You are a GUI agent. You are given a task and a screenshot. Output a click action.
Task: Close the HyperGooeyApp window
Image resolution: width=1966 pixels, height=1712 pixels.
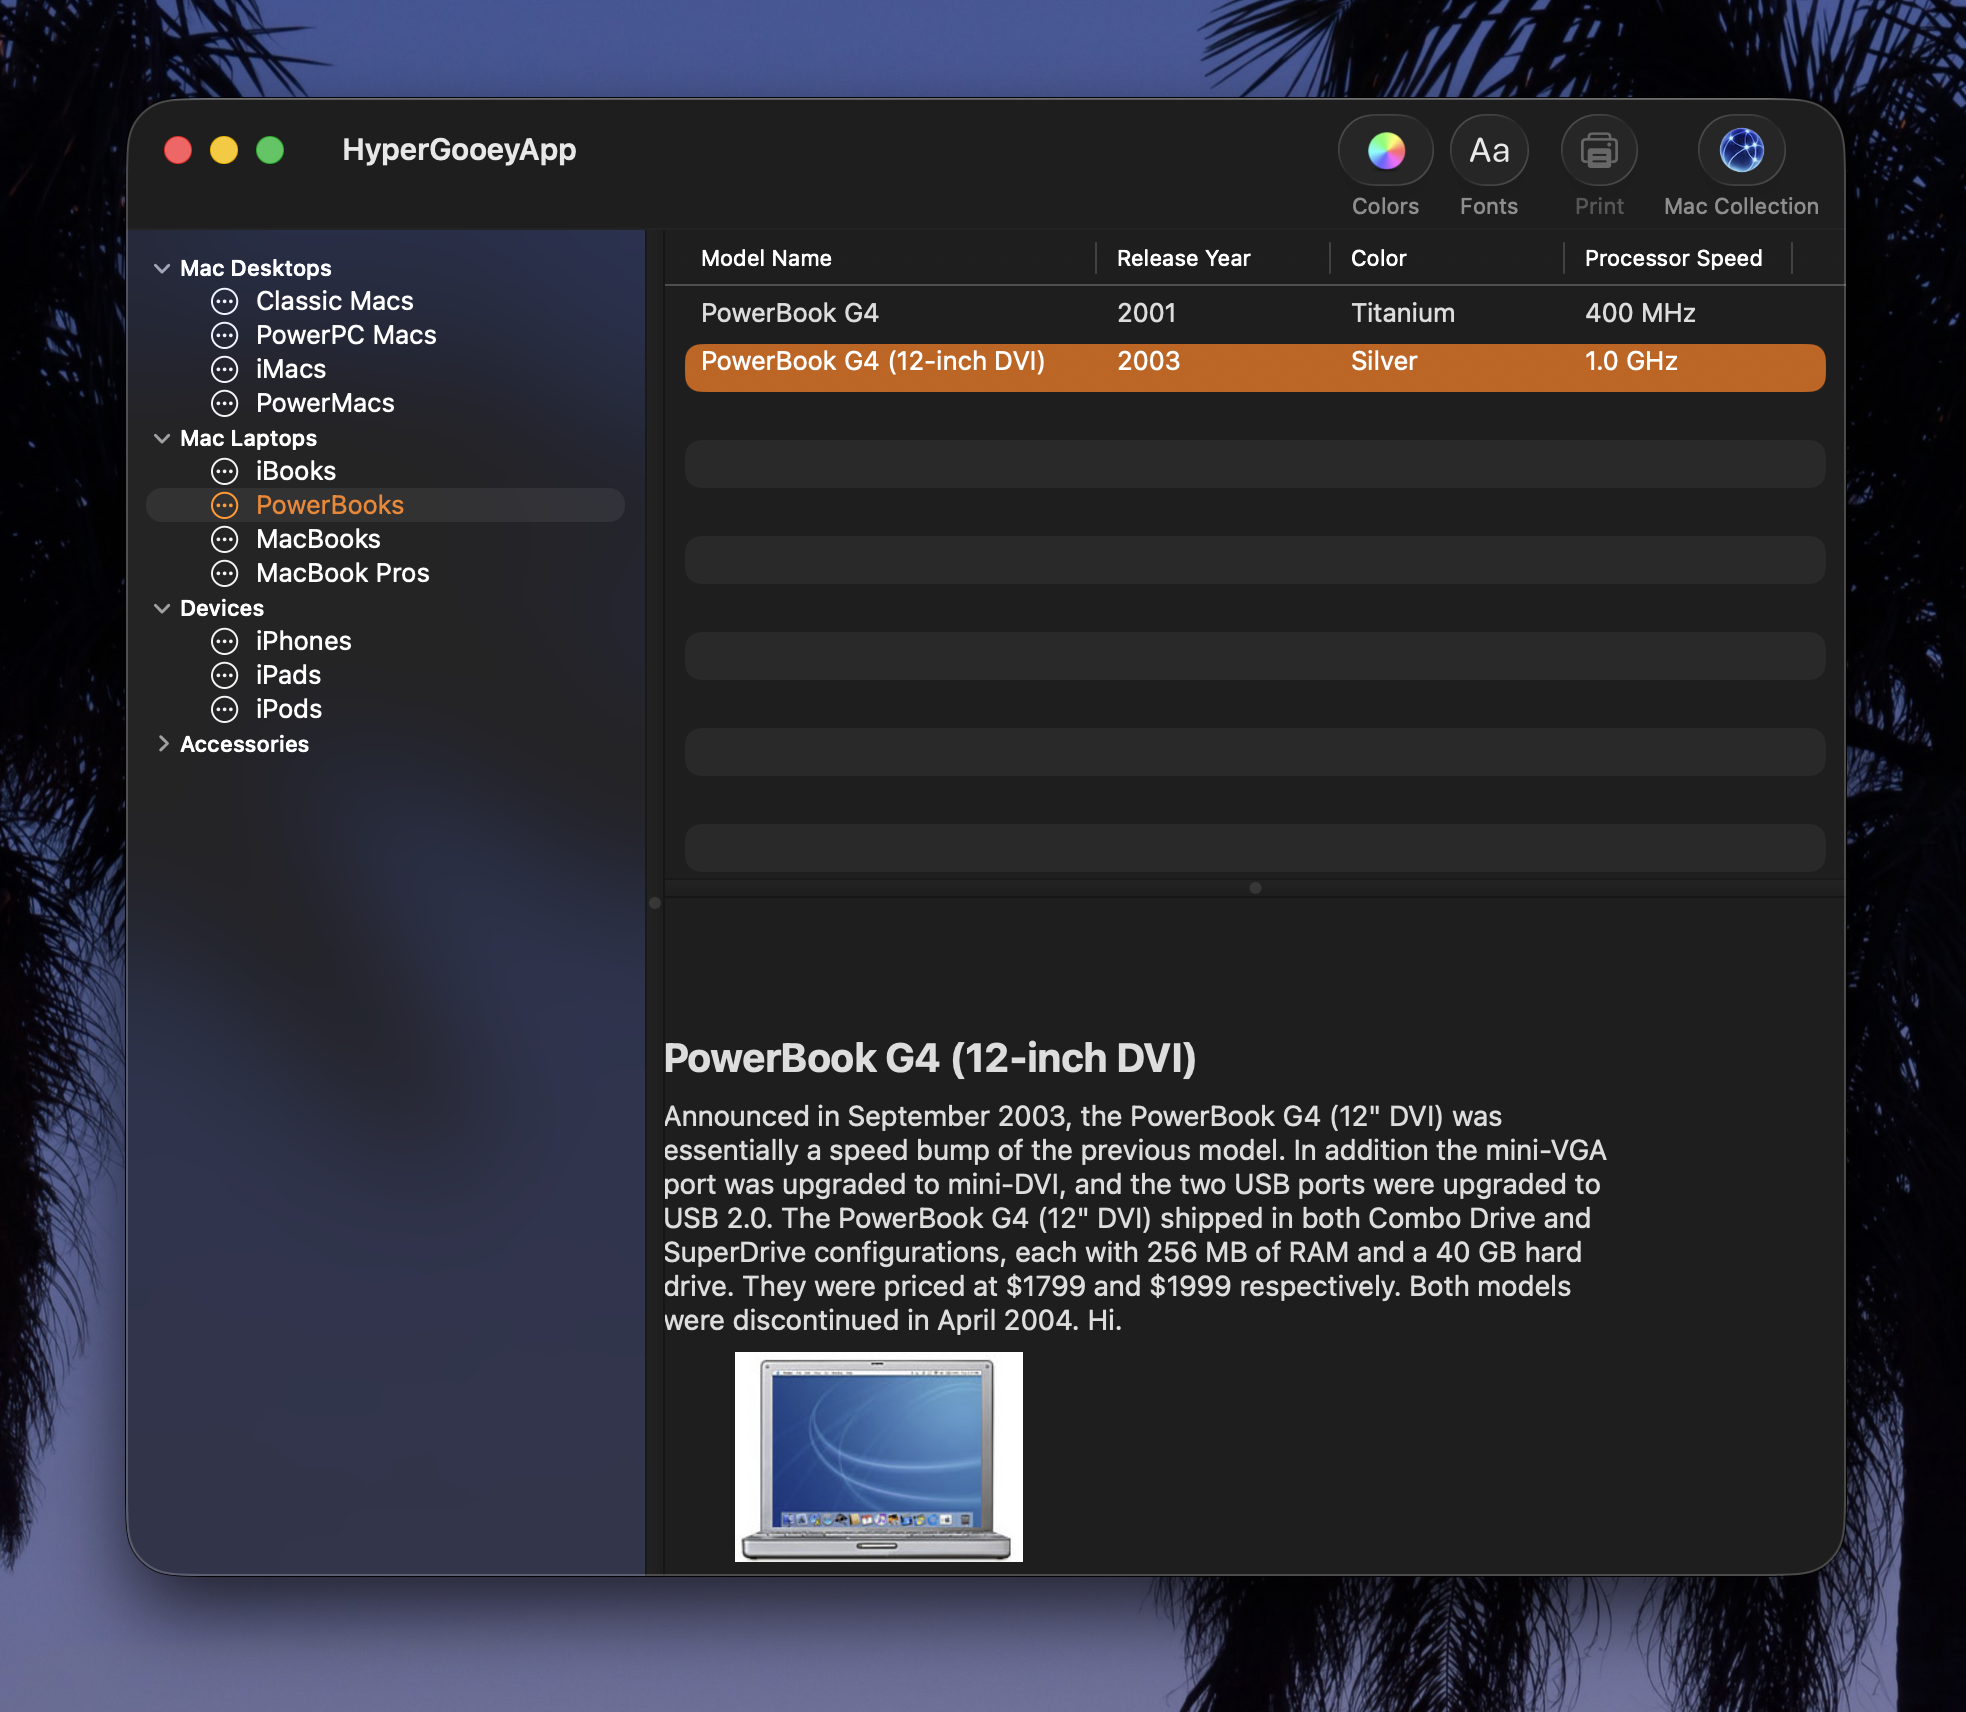pyautogui.click(x=178, y=150)
